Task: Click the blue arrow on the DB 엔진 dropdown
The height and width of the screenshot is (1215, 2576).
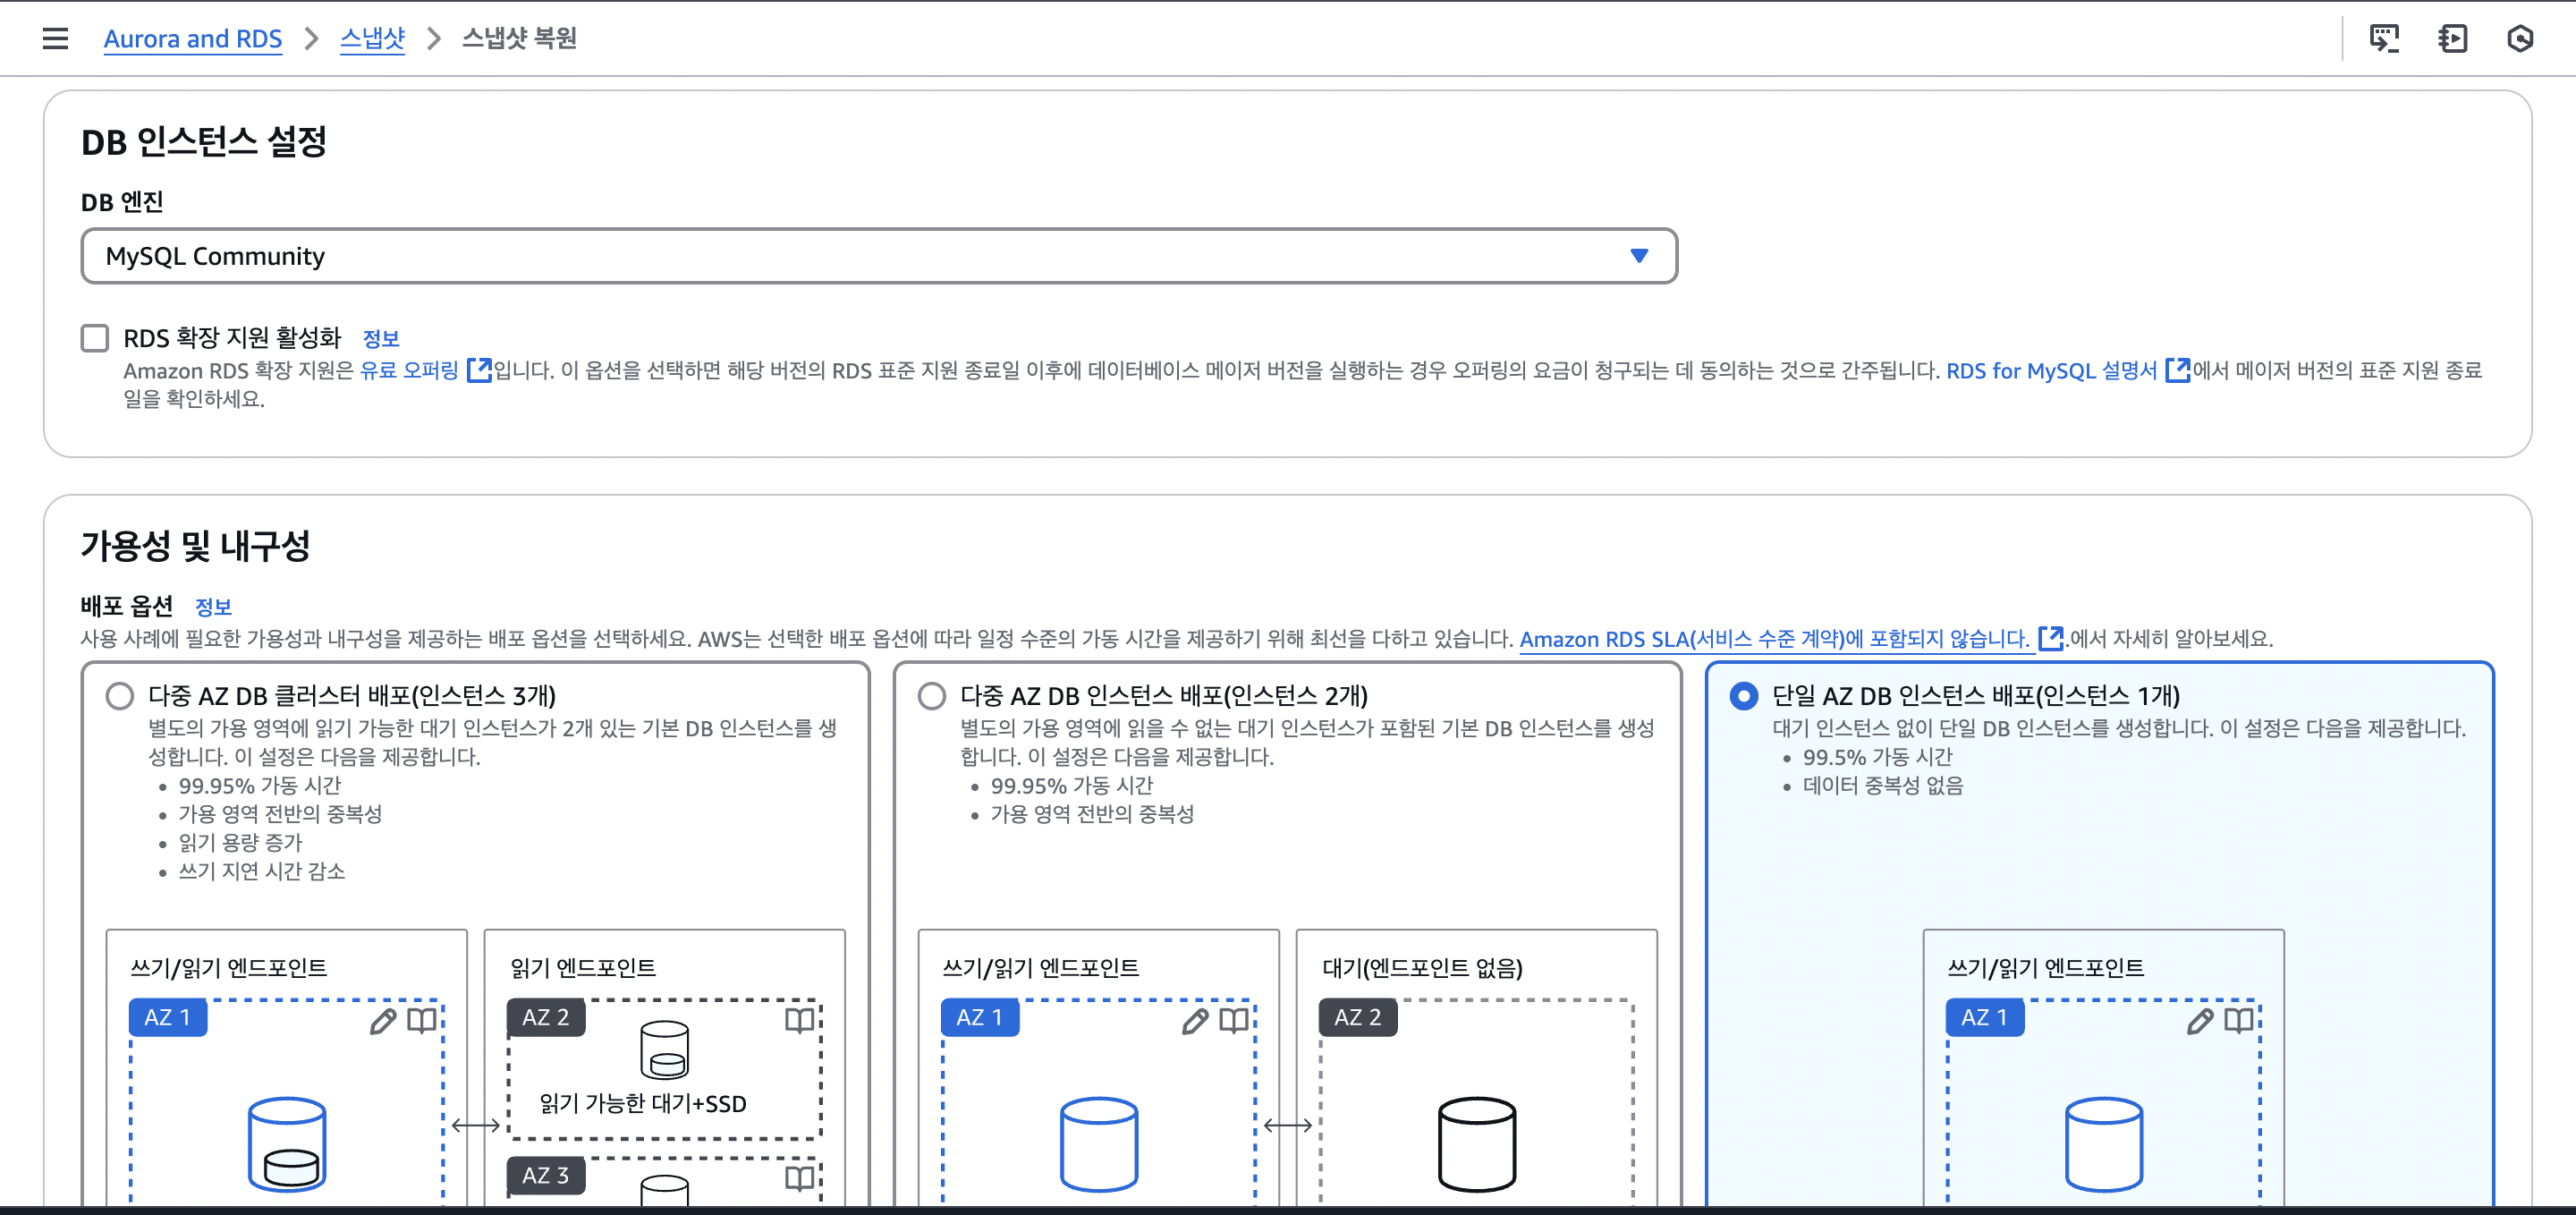Action: 1639,256
